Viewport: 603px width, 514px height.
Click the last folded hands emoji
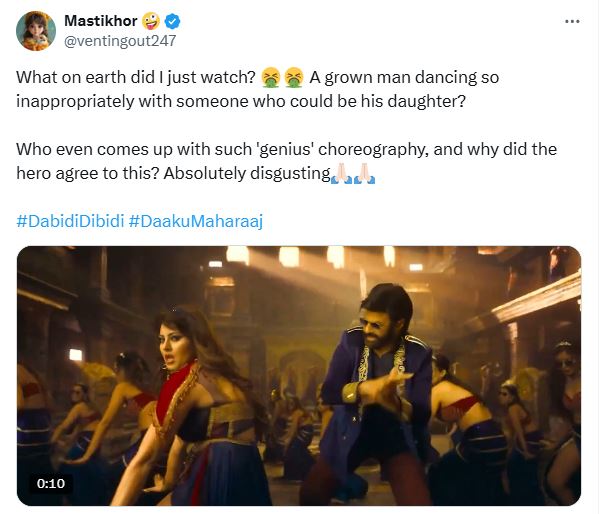pos(365,175)
